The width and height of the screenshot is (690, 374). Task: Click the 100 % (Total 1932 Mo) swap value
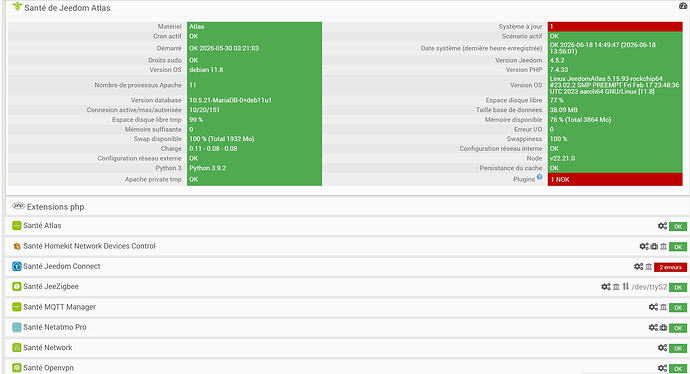[x=222, y=139]
